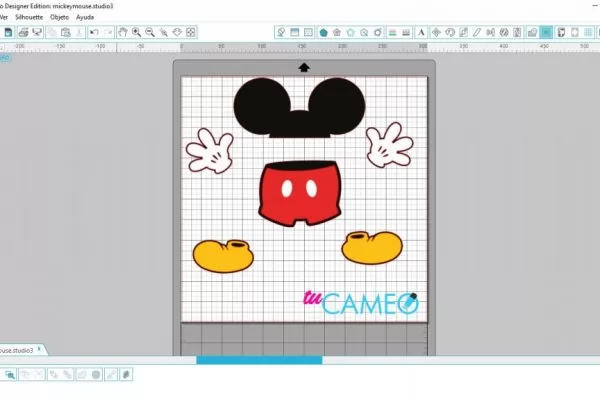Click the window-shaped icon in top-right toolbar

[295, 33]
